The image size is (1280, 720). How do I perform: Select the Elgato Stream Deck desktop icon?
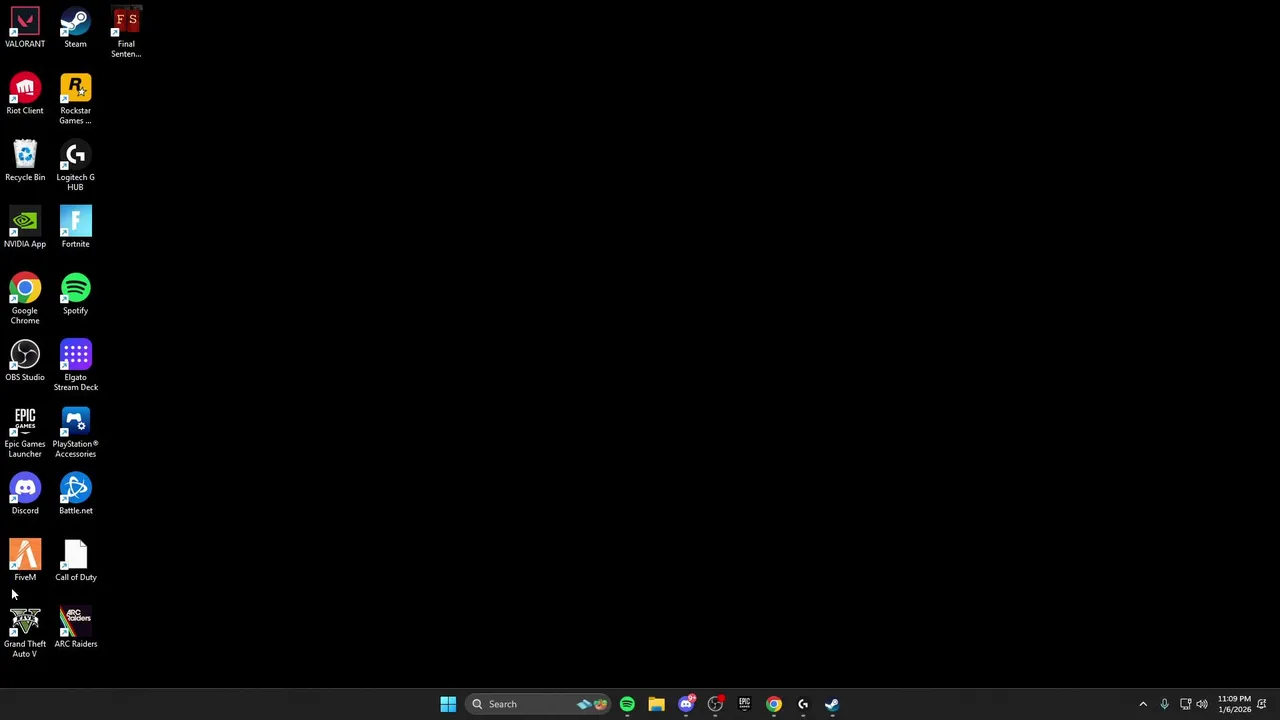[75, 367]
